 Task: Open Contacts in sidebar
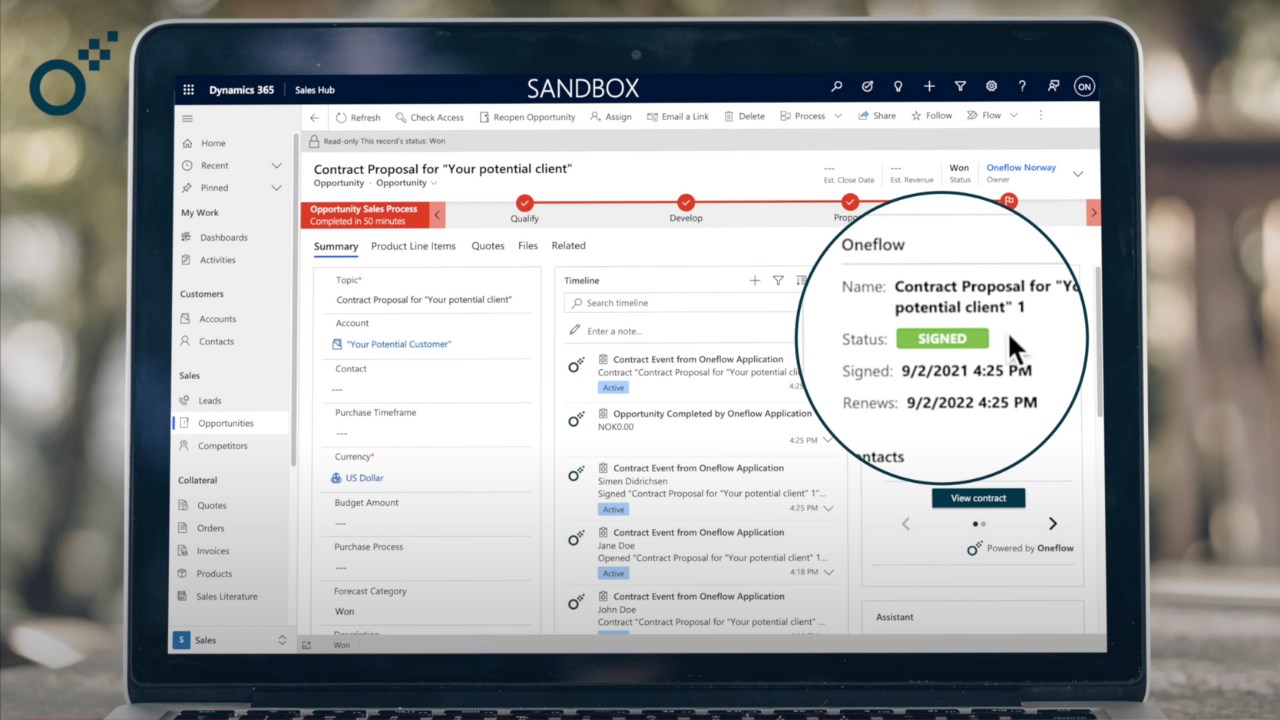216,341
